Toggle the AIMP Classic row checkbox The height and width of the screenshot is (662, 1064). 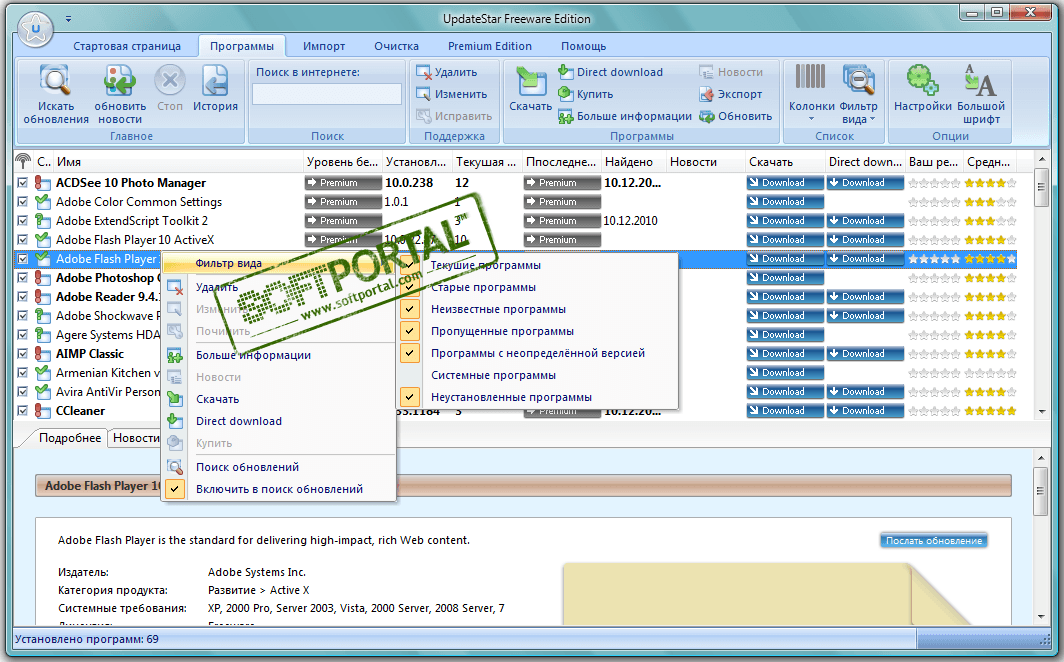[x=22, y=353]
